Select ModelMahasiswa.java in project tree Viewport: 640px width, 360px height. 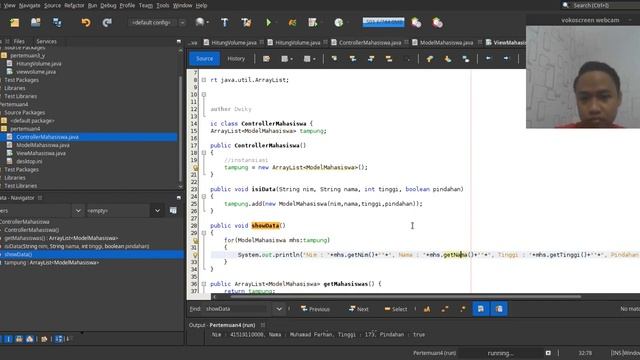click(x=42, y=145)
